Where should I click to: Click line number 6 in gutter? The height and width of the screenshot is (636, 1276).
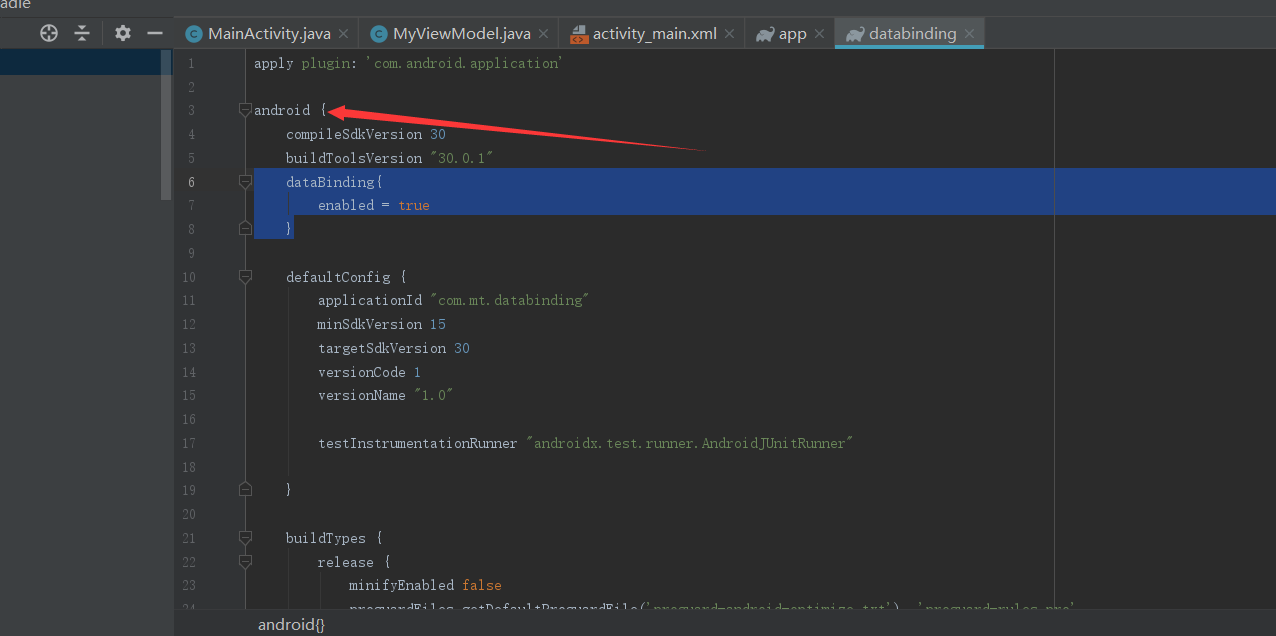click(191, 182)
